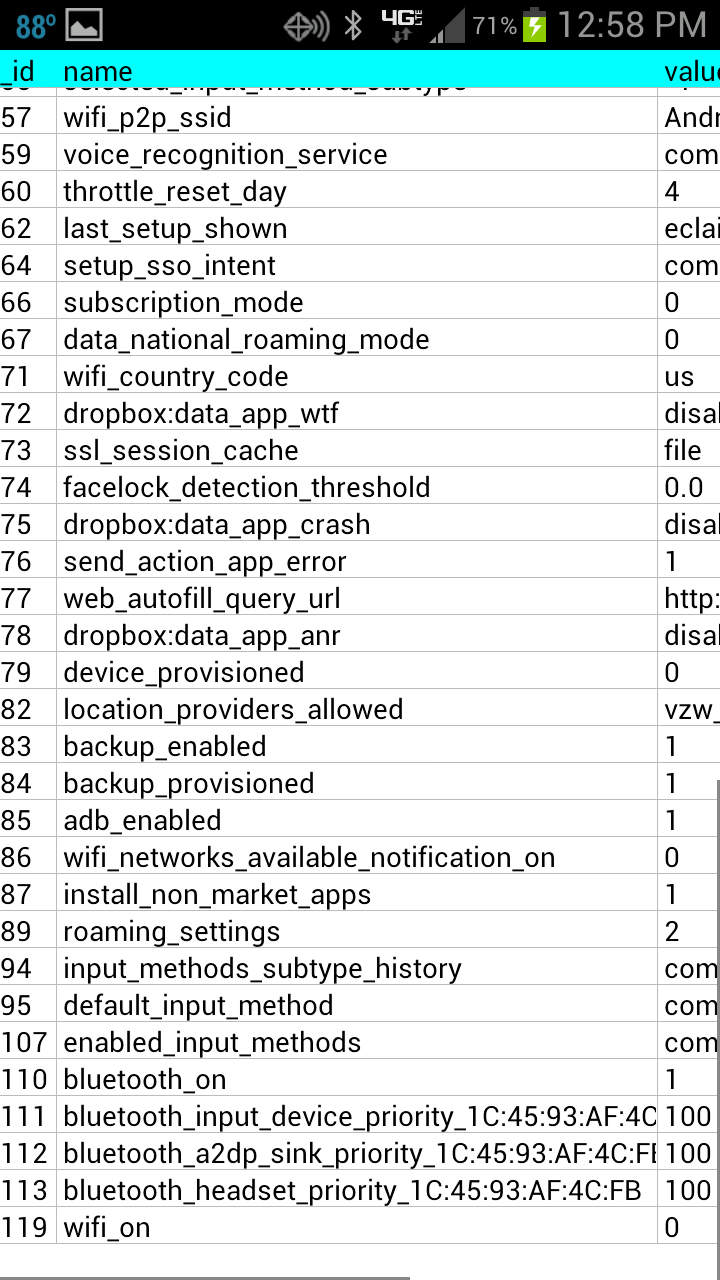
Task: Select the name column header
Action: [x=98, y=71]
